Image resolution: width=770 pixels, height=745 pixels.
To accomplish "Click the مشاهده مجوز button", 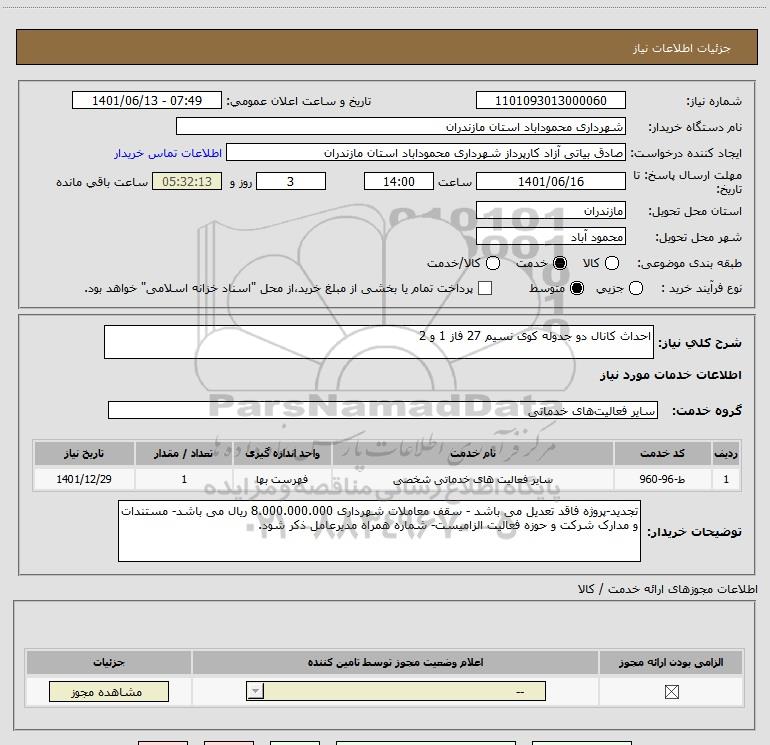I will pyautogui.click(x=109, y=691).
